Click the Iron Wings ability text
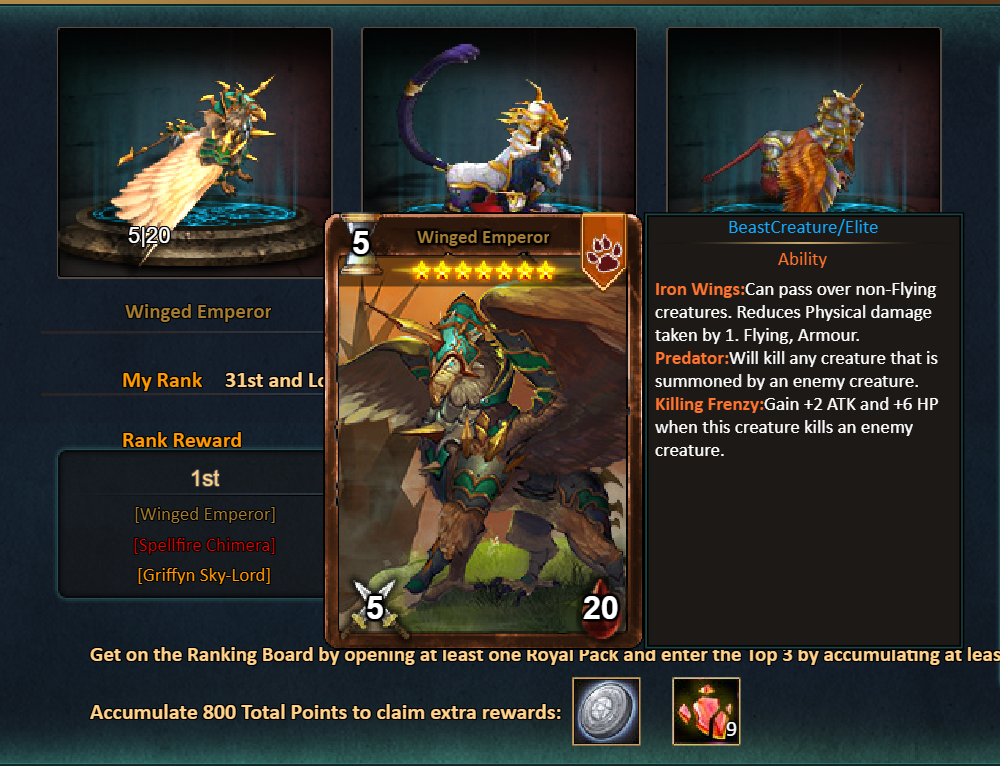 [796, 312]
